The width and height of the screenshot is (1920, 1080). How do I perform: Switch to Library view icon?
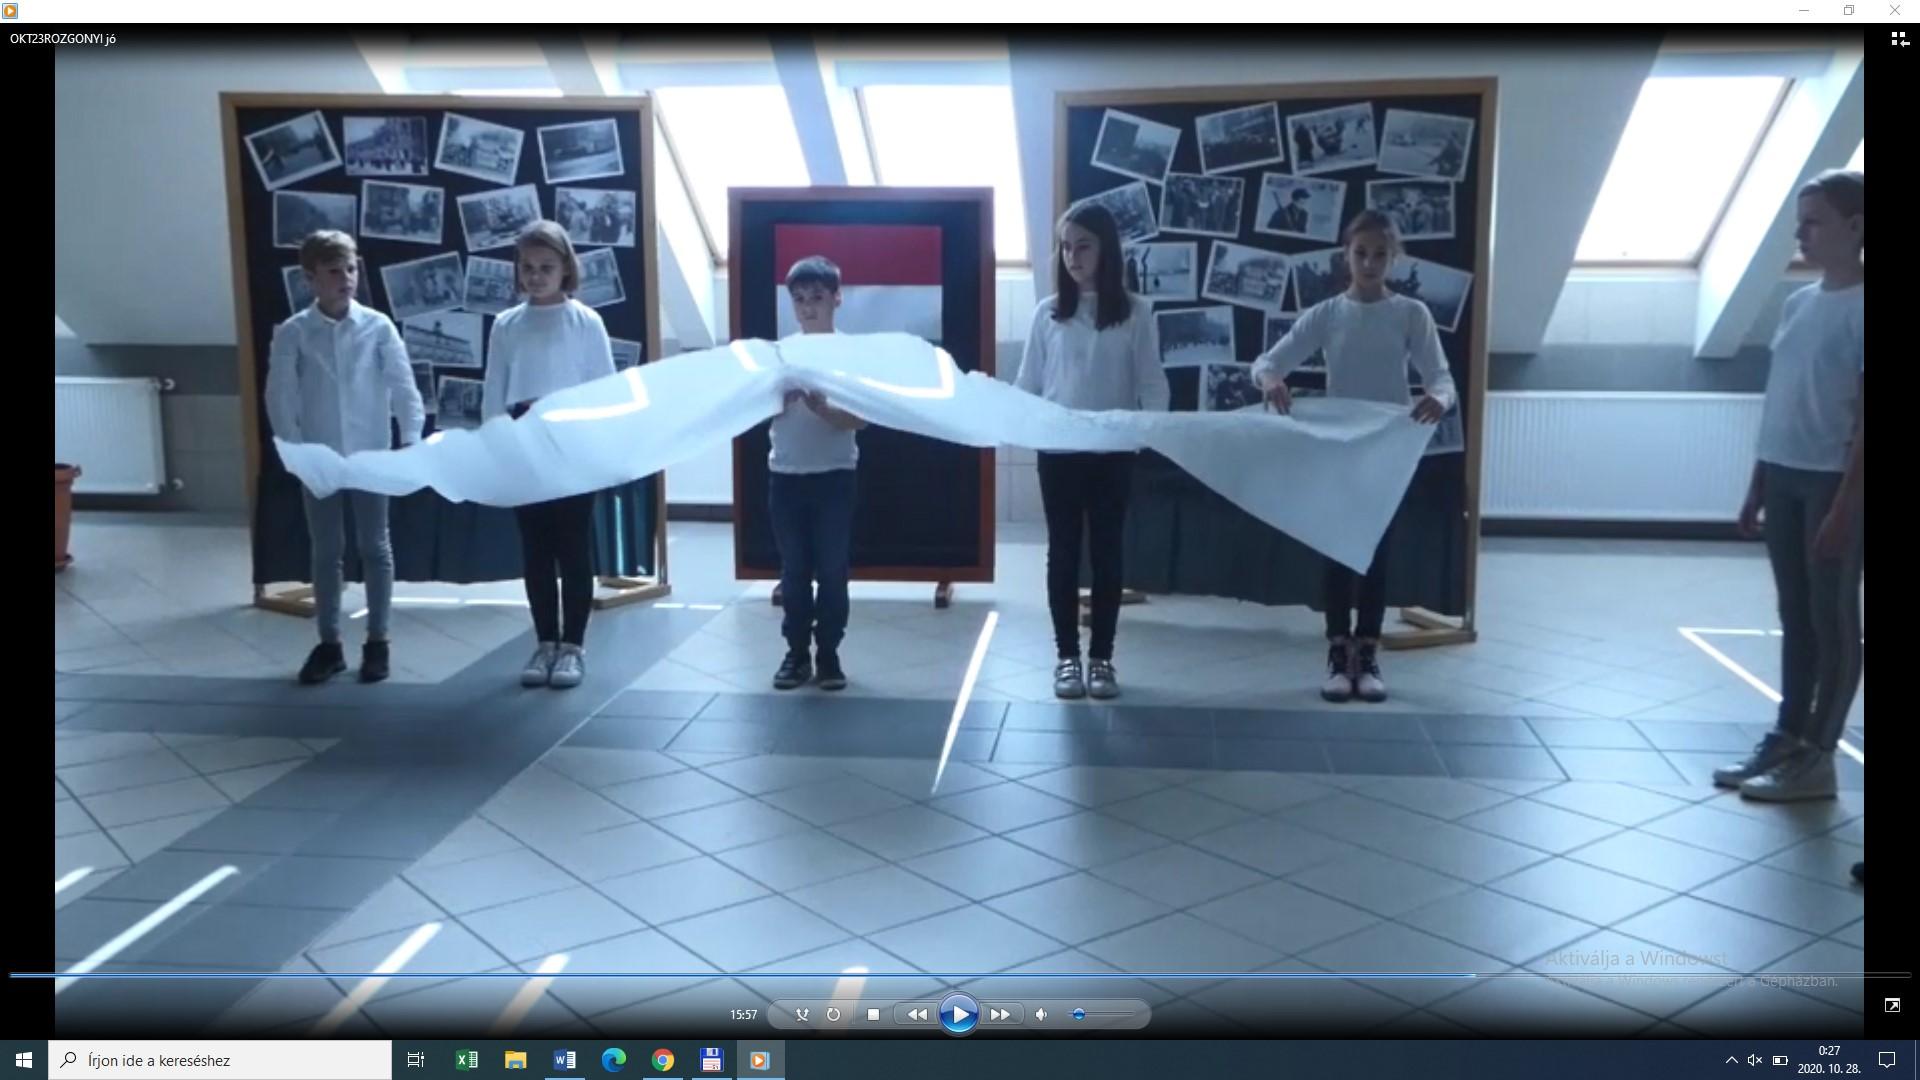click(1898, 39)
